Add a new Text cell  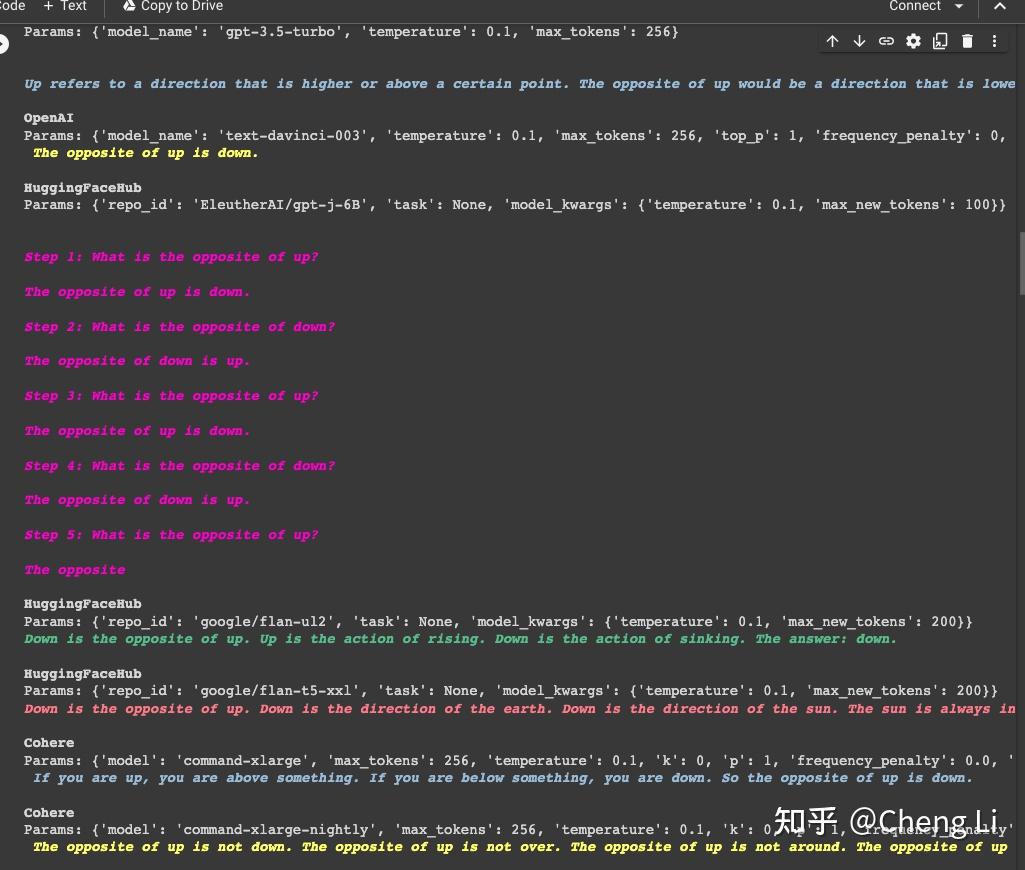click(65, 6)
